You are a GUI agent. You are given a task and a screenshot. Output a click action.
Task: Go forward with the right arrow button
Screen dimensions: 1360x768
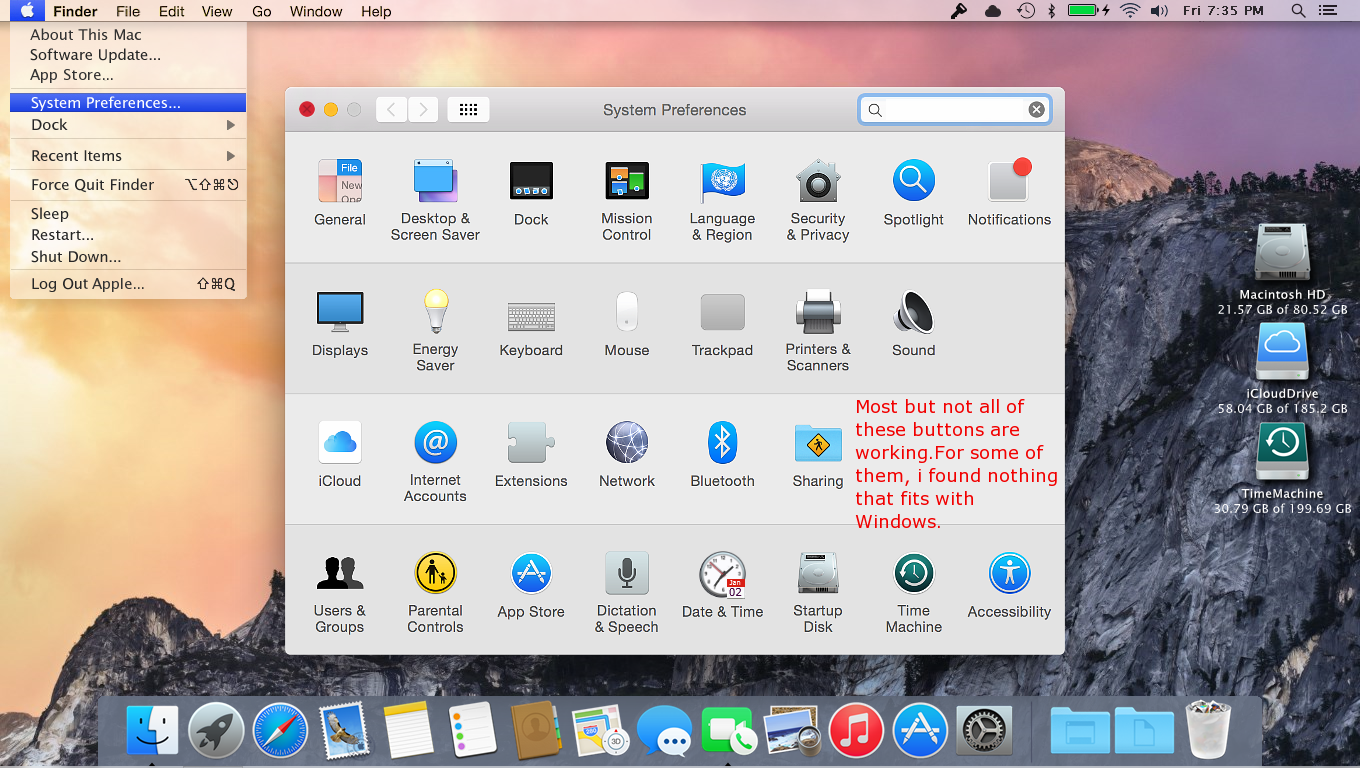pyautogui.click(x=423, y=110)
